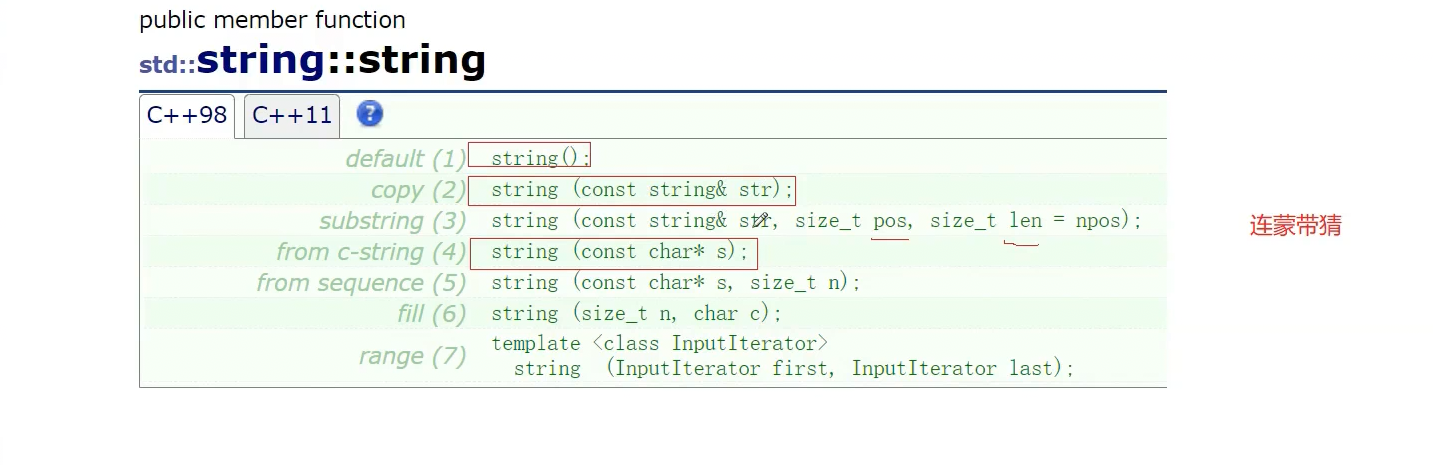Click the 'string::string' page title
The width and height of the screenshot is (1433, 465).
pyautogui.click(x=341, y=61)
